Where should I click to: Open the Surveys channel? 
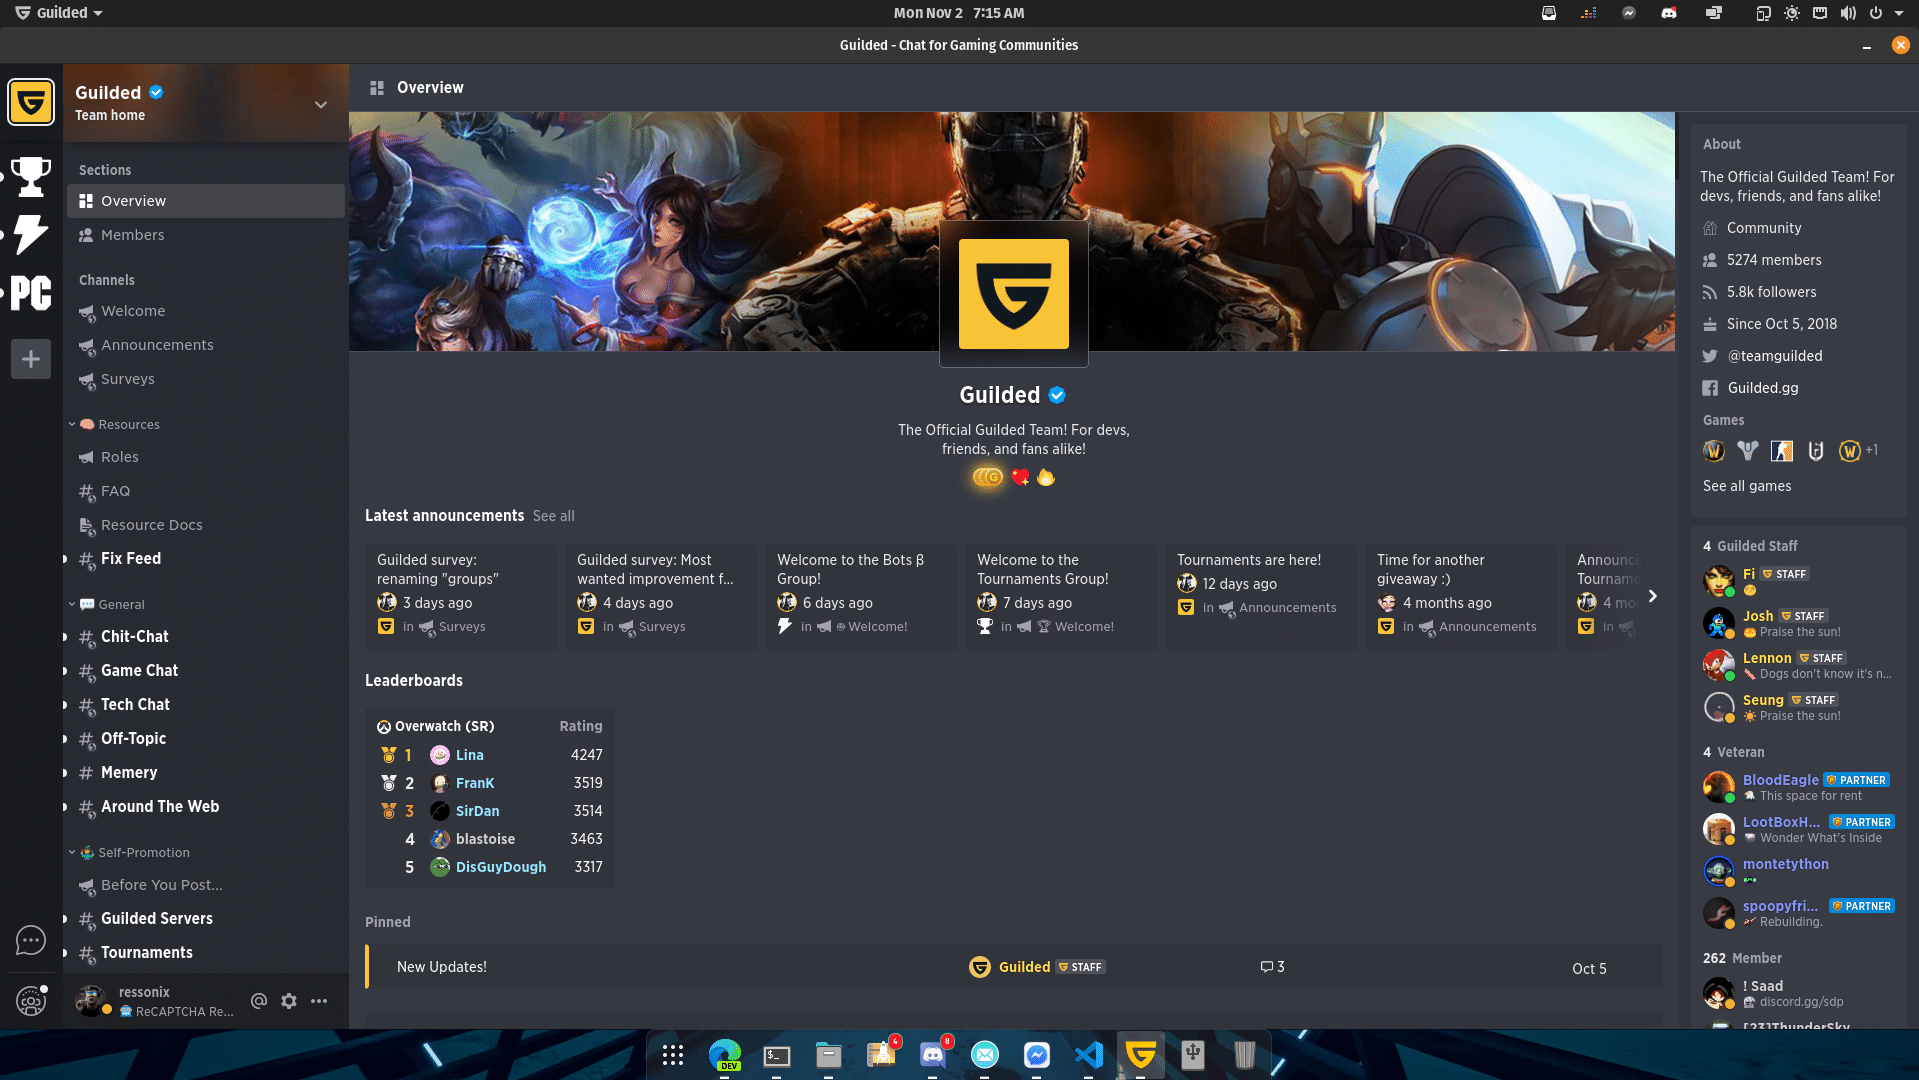click(x=206, y=379)
